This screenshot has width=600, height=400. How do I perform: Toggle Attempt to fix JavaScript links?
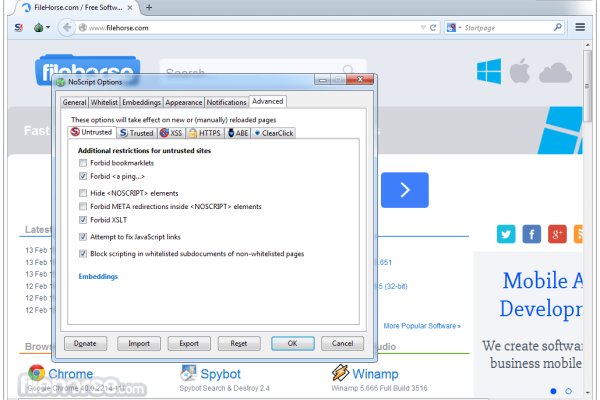click(83, 237)
